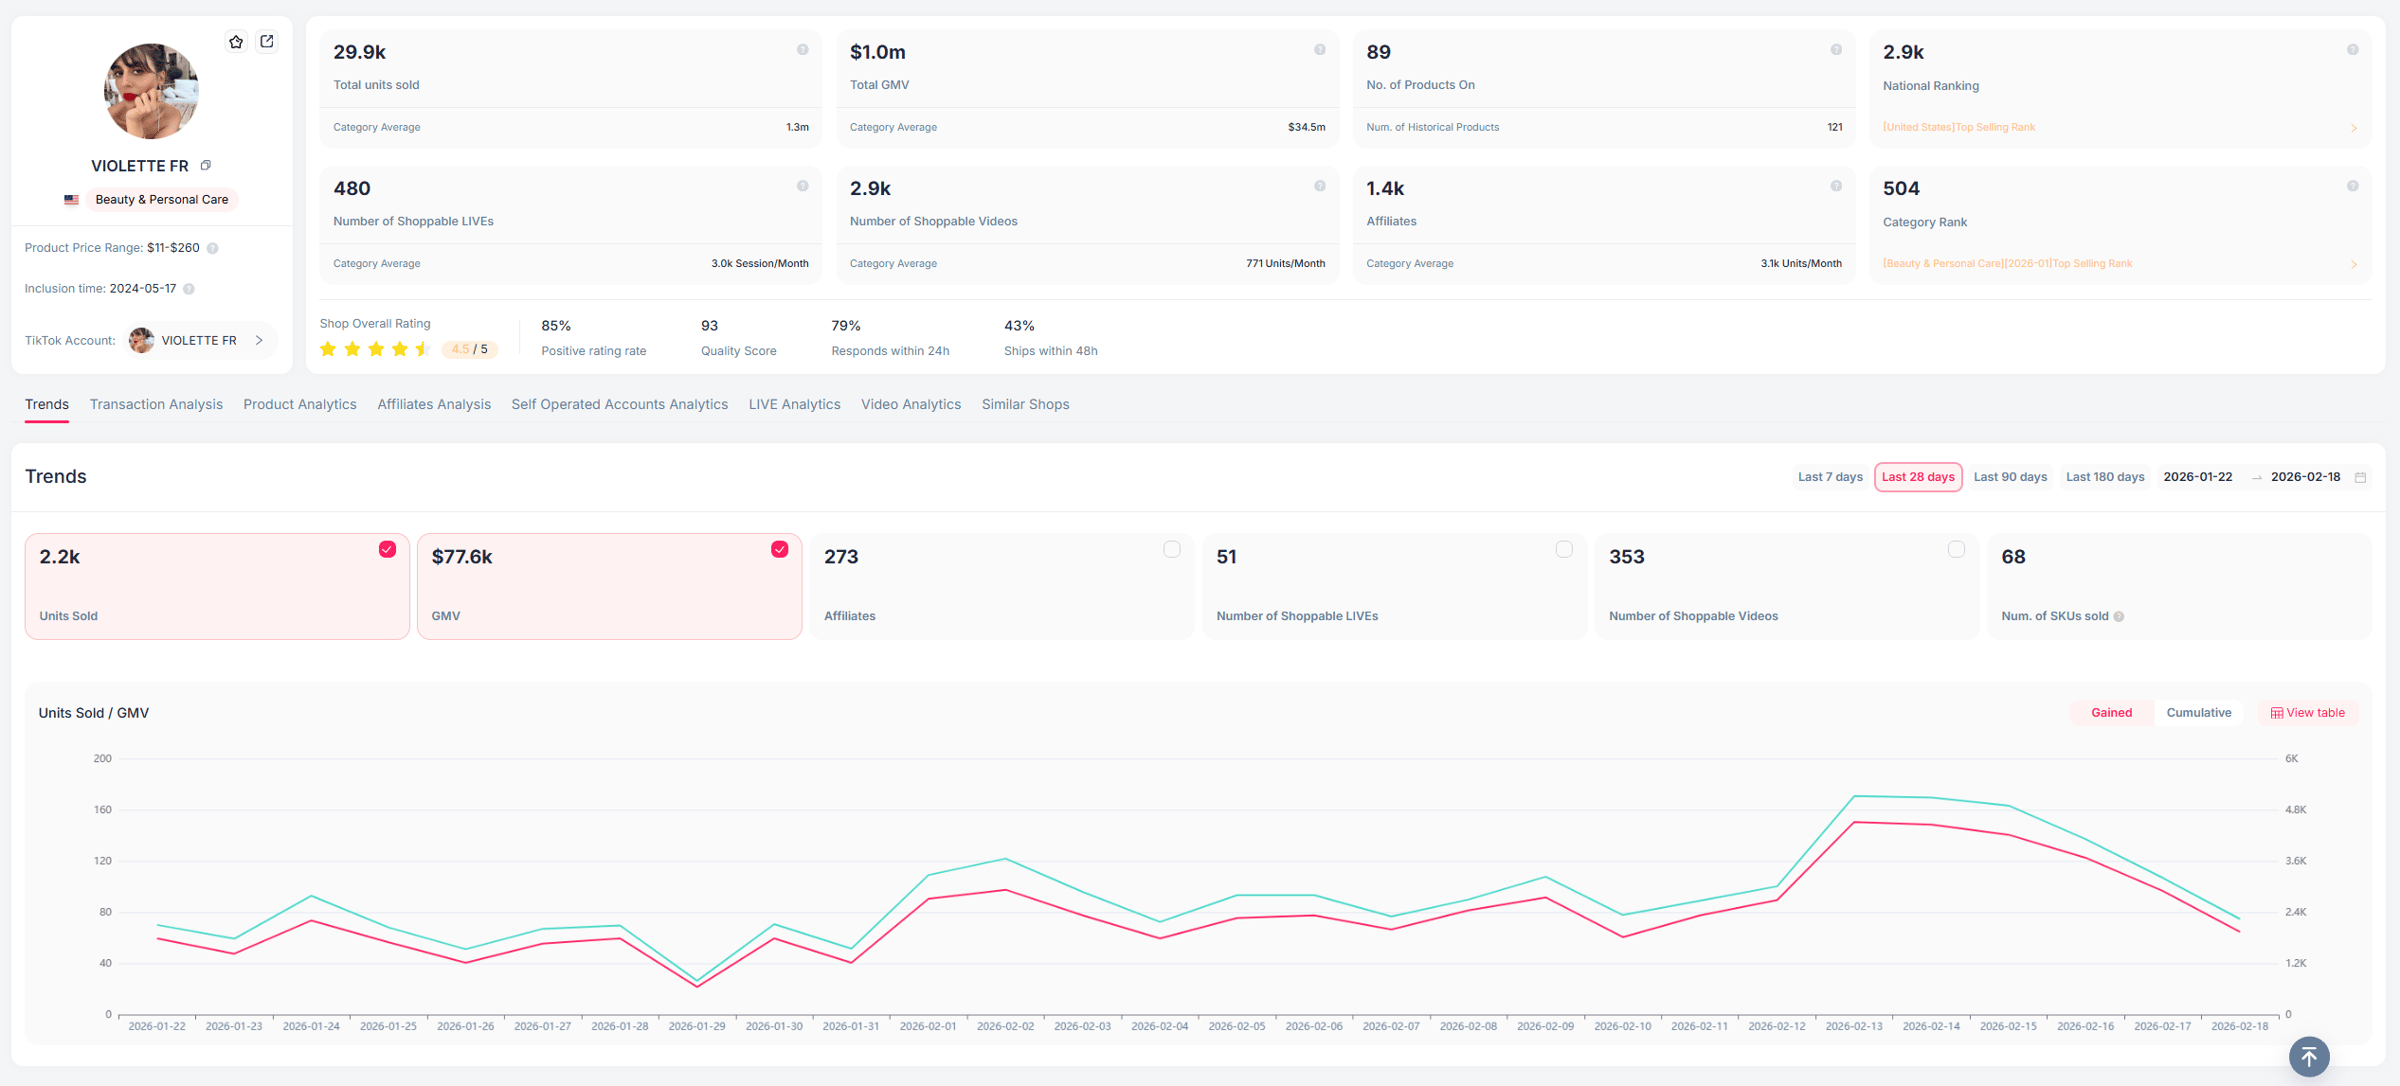Uncheck the GMV metric checkbox
Image resolution: width=2400 pixels, height=1086 pixels.
coord(779,549)
